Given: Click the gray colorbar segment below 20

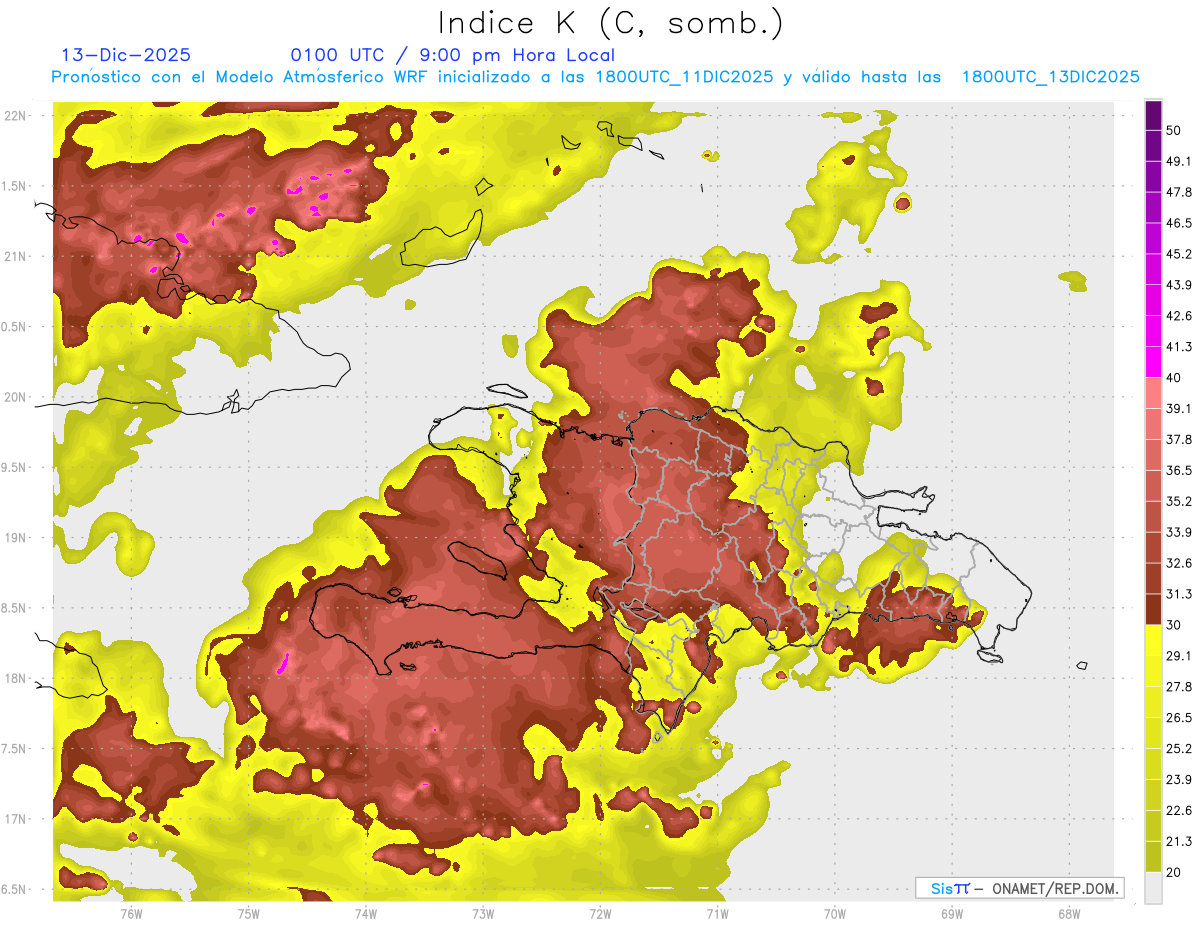Looking at the screenshot, I should tap(1153, 887).
